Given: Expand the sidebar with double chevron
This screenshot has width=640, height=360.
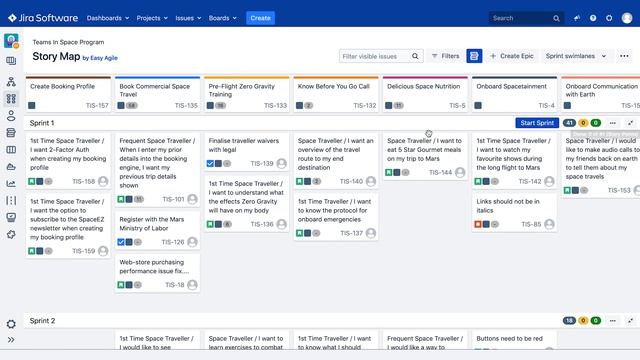Looking at the screenshot, I should (x=11, y=340).
